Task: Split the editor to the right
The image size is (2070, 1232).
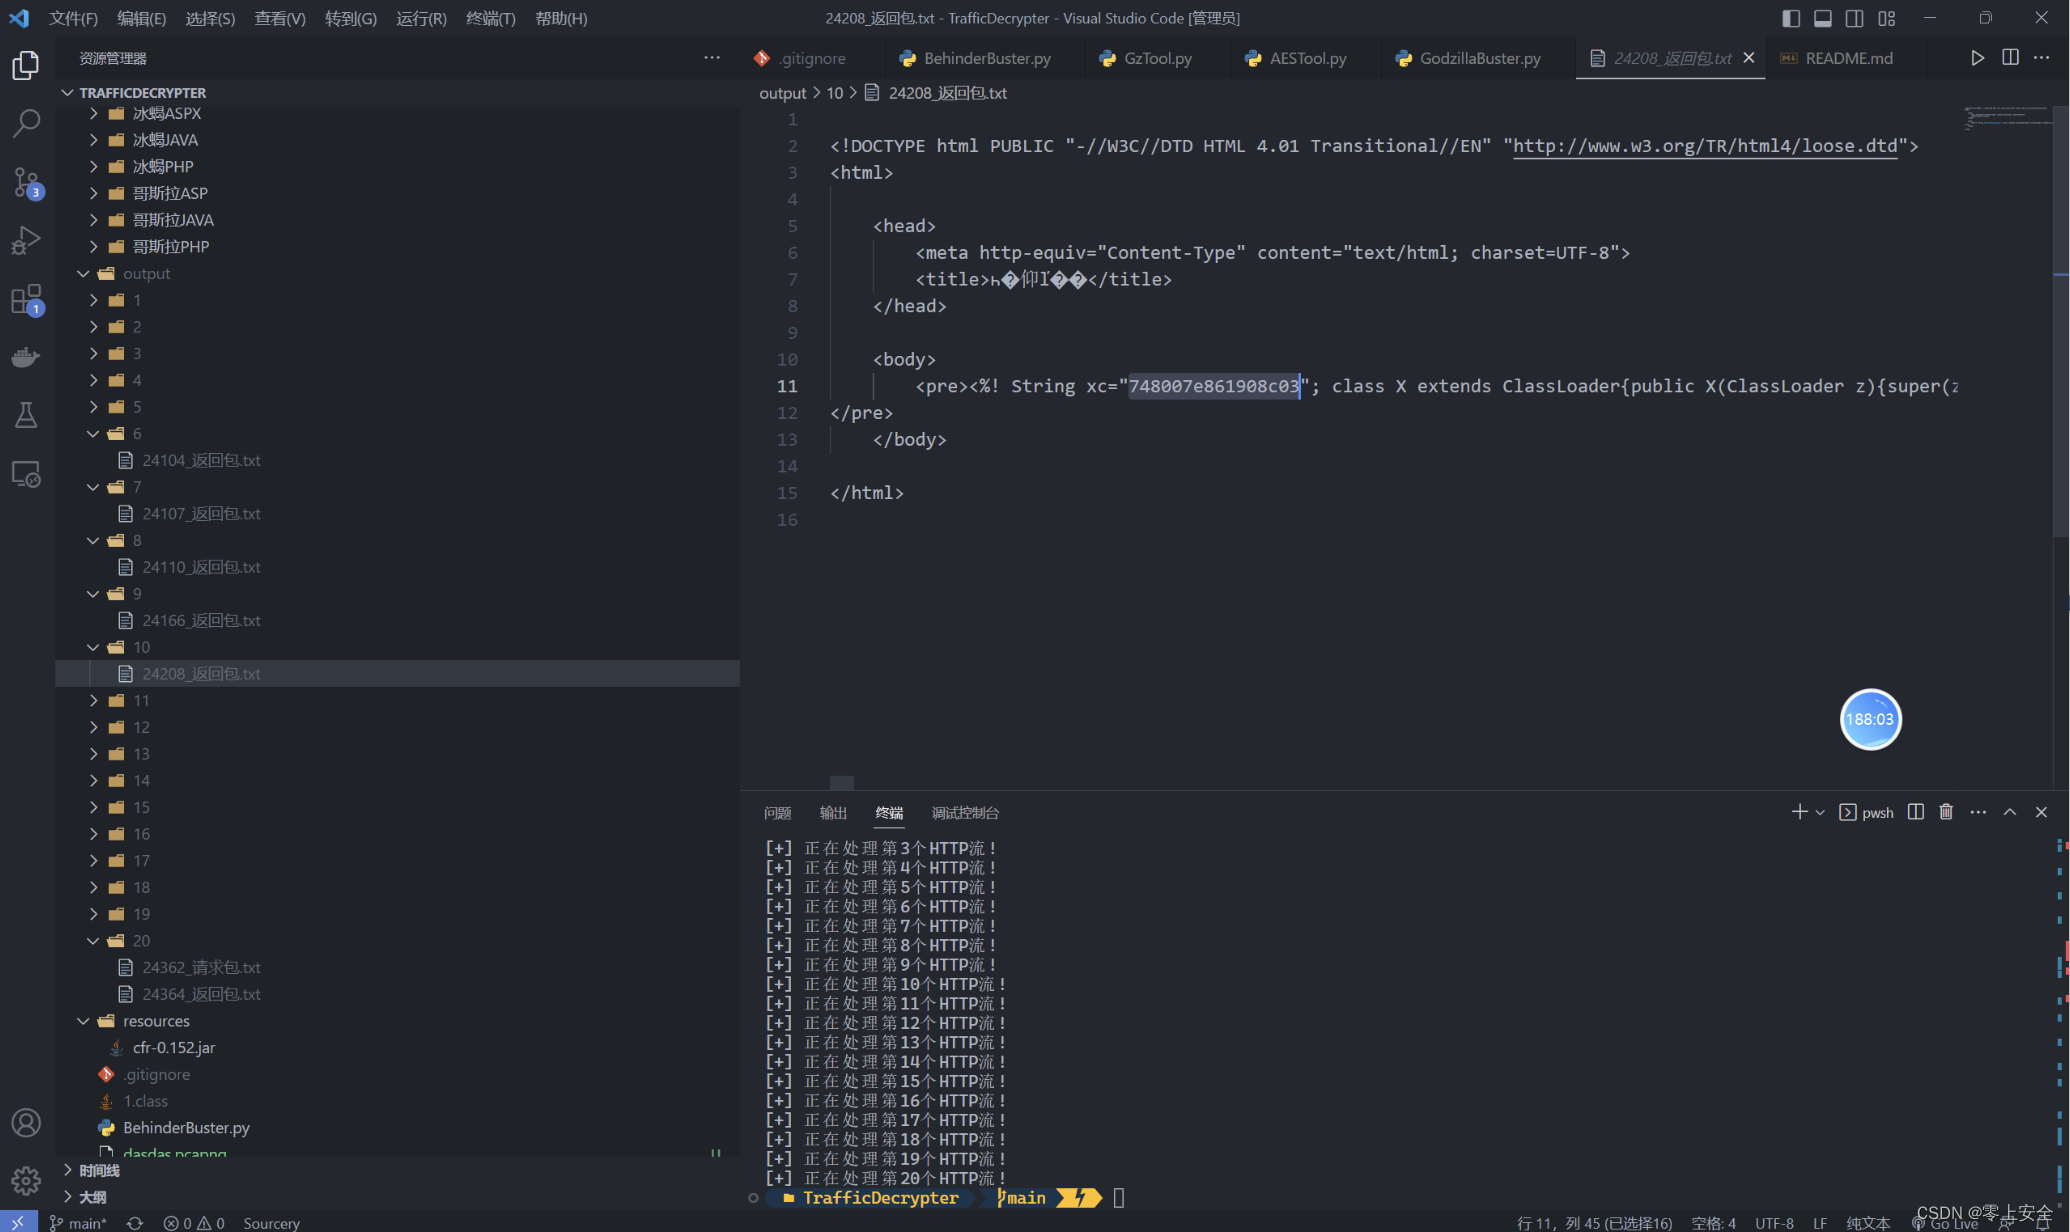Action: click(2010, 58)
